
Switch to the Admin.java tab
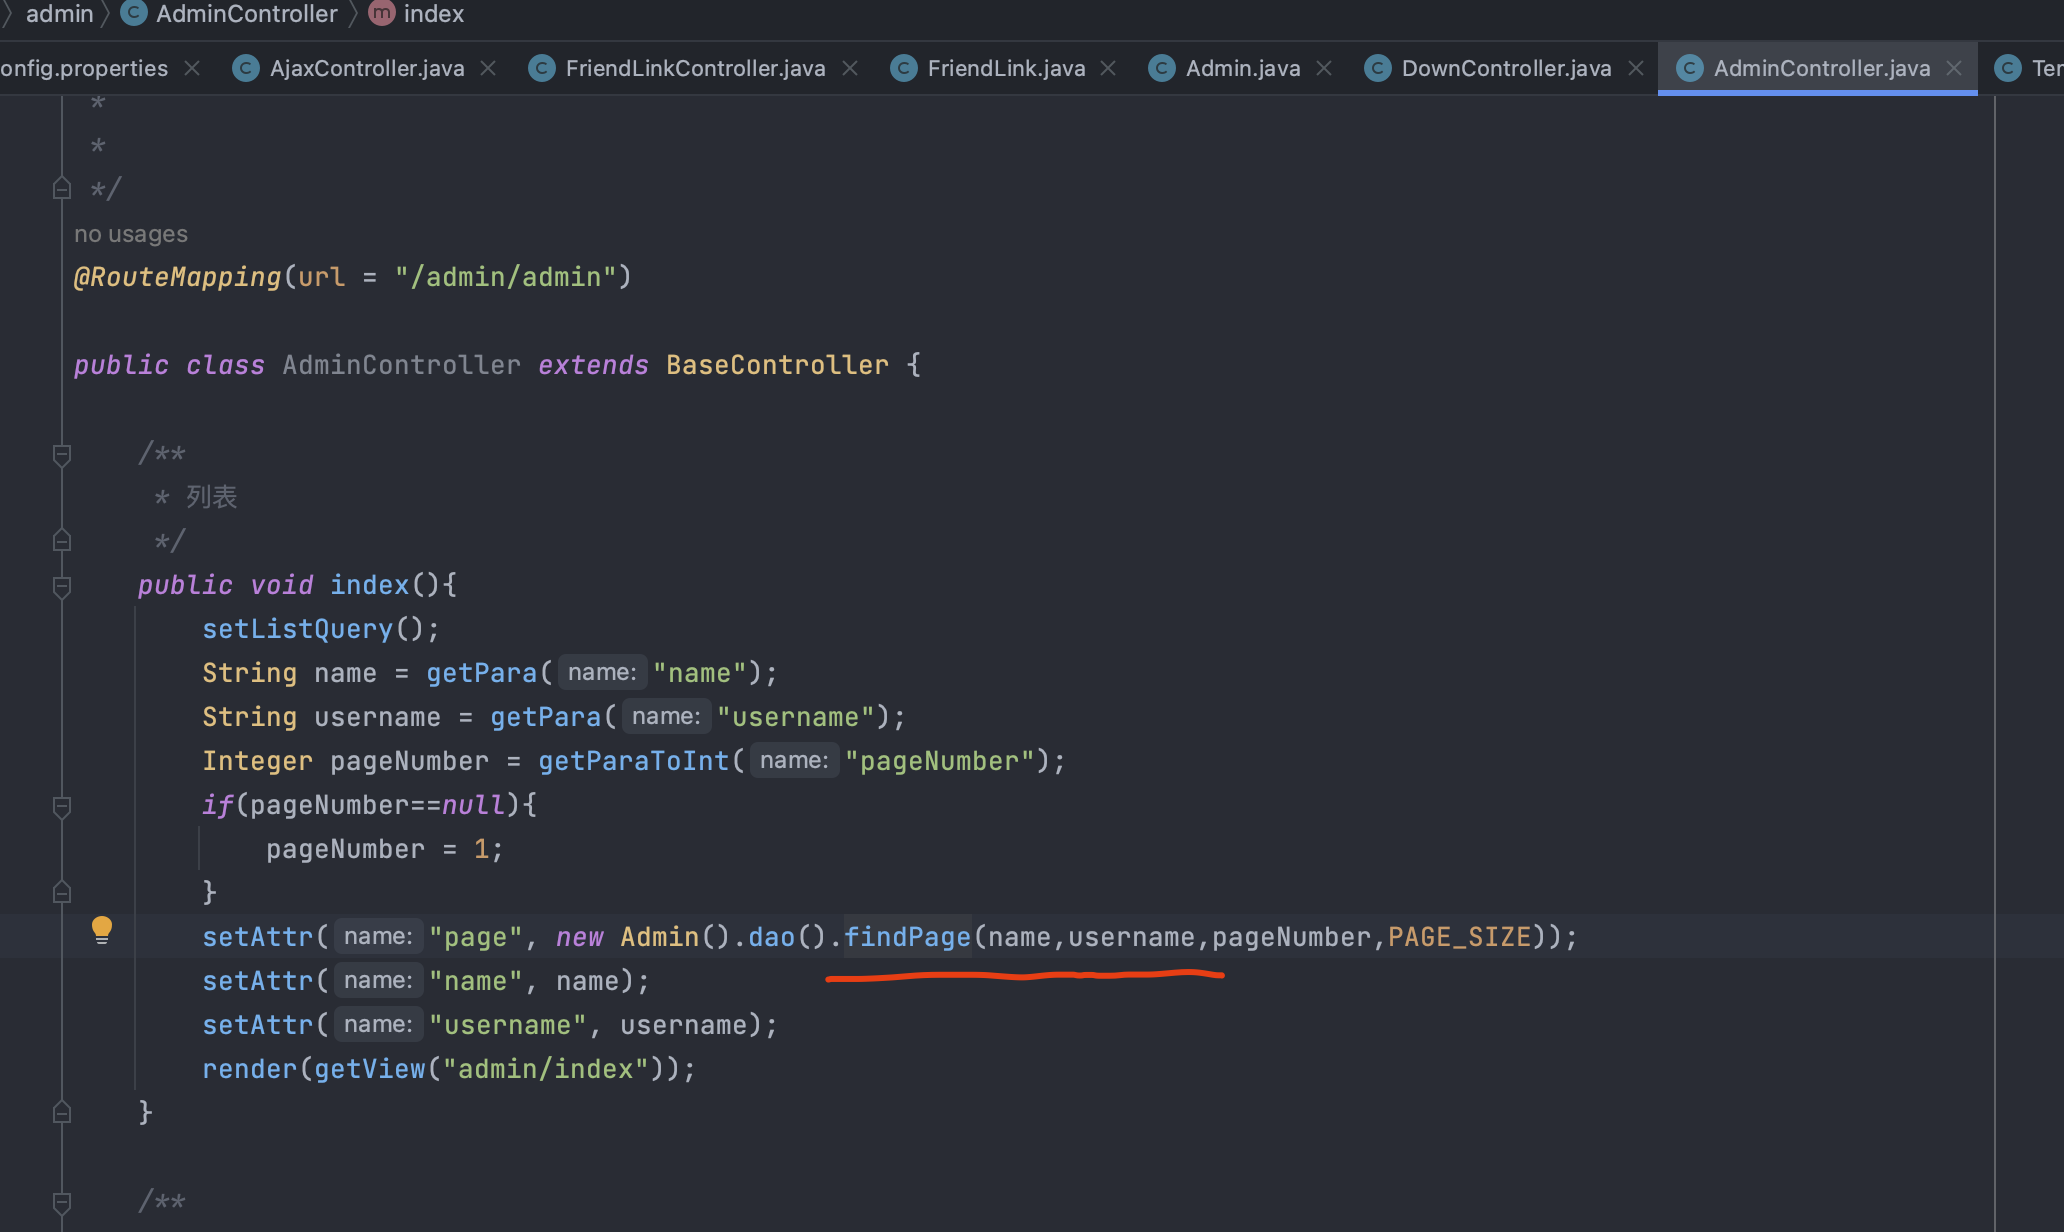pos(1242,68)
